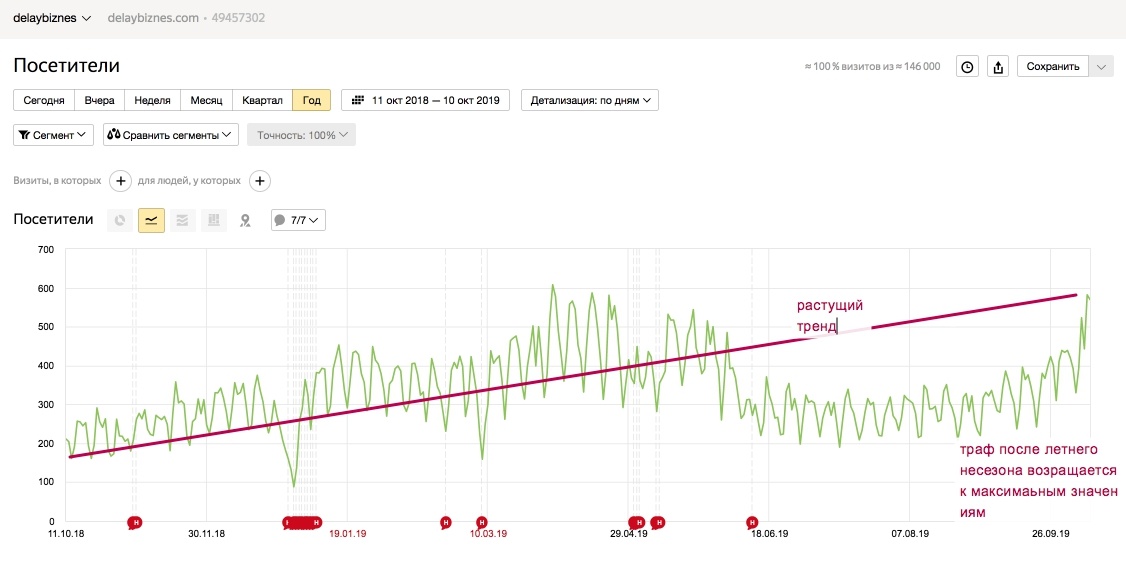This screenshot has width=1126, height=572.
Task: Open the Детализация: по дням dropdown
Action: click(x=590, y=100)
